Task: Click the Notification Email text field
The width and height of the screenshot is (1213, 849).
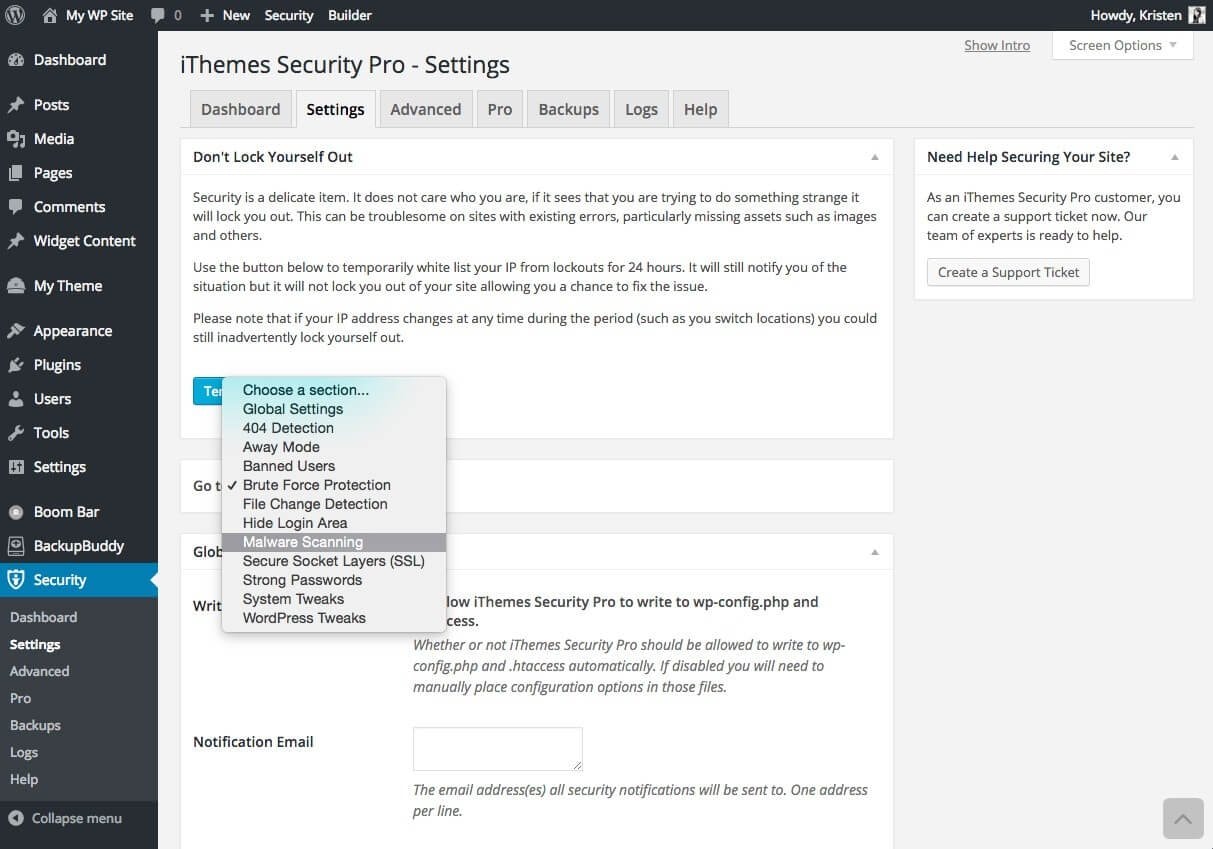Action: point(498,749)
